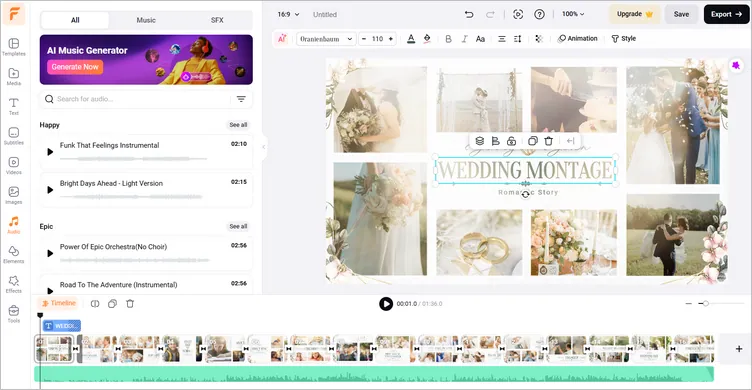
Task: Open the help question mark icon
Action: pyautogui.click(x=540, y=14)
